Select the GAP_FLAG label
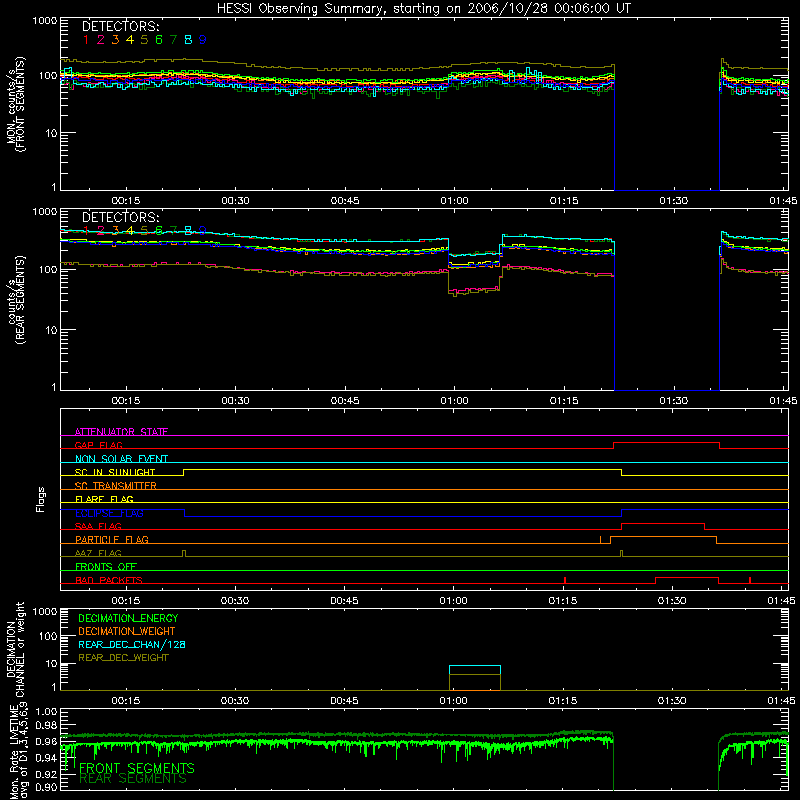 click(x=98, y=445)
